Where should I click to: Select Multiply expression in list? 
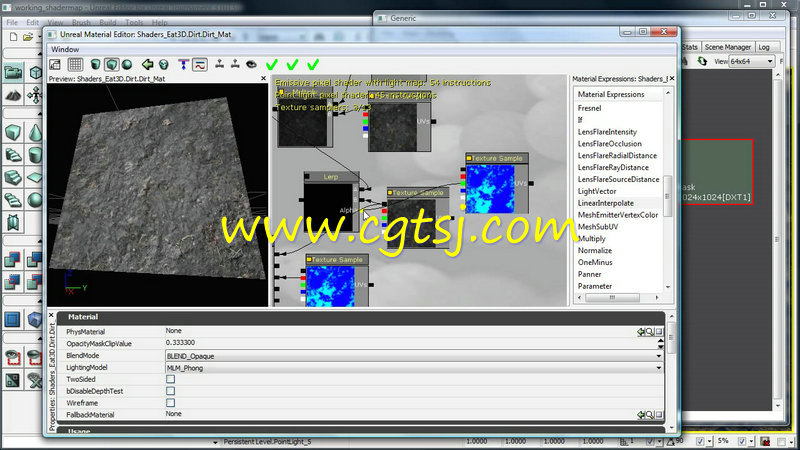coord(592,238)
